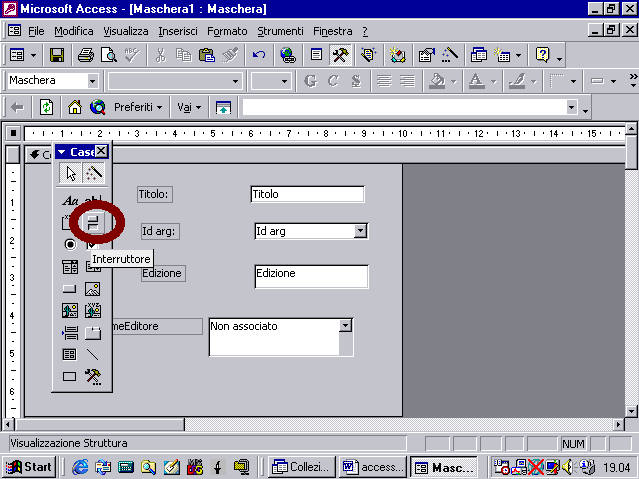
Task: Select the Command Button tool in toolbox
Action: [70, 289]
